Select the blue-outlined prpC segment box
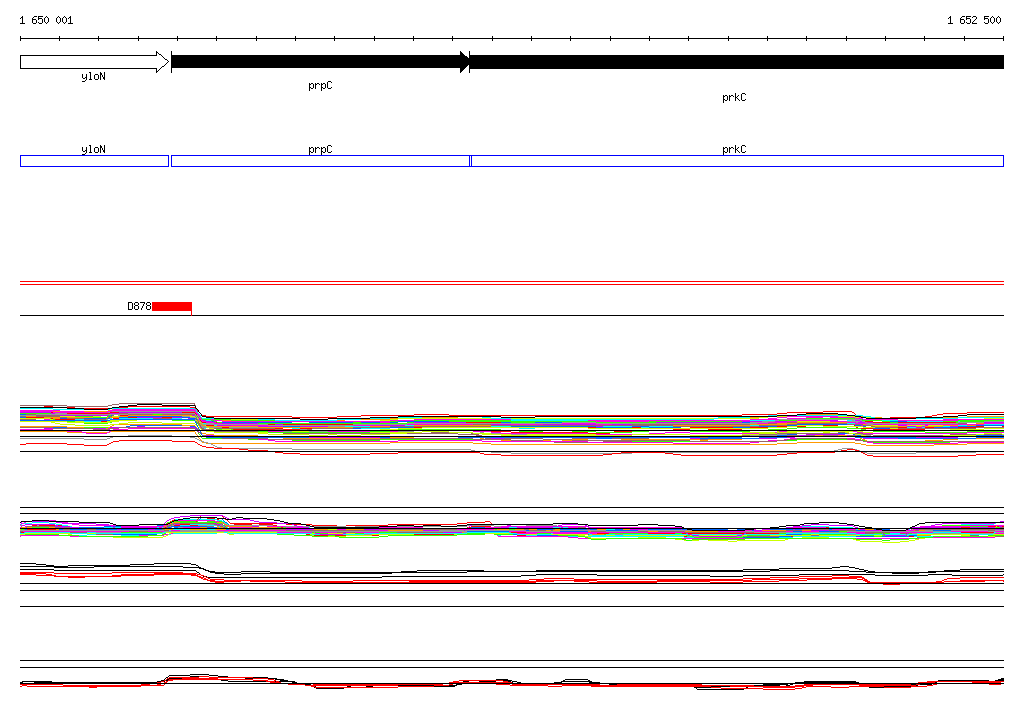 [x=320, y=161]
